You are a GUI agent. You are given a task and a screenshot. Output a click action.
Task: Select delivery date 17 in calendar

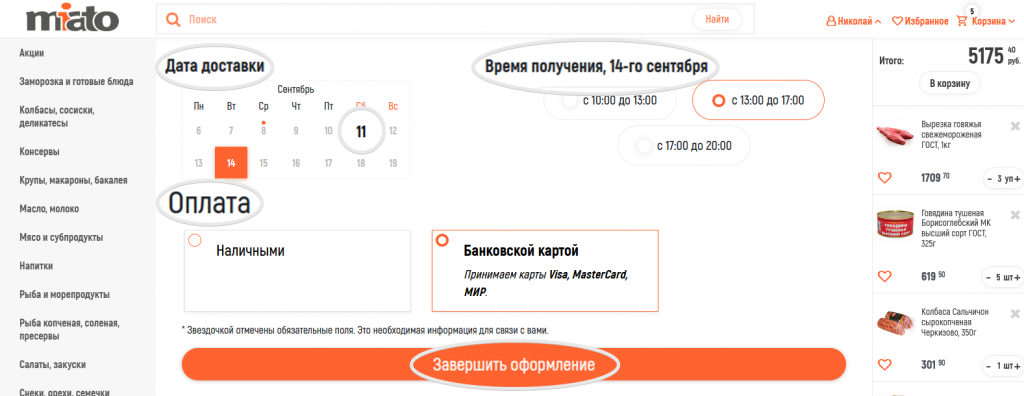tap(328, 163)
